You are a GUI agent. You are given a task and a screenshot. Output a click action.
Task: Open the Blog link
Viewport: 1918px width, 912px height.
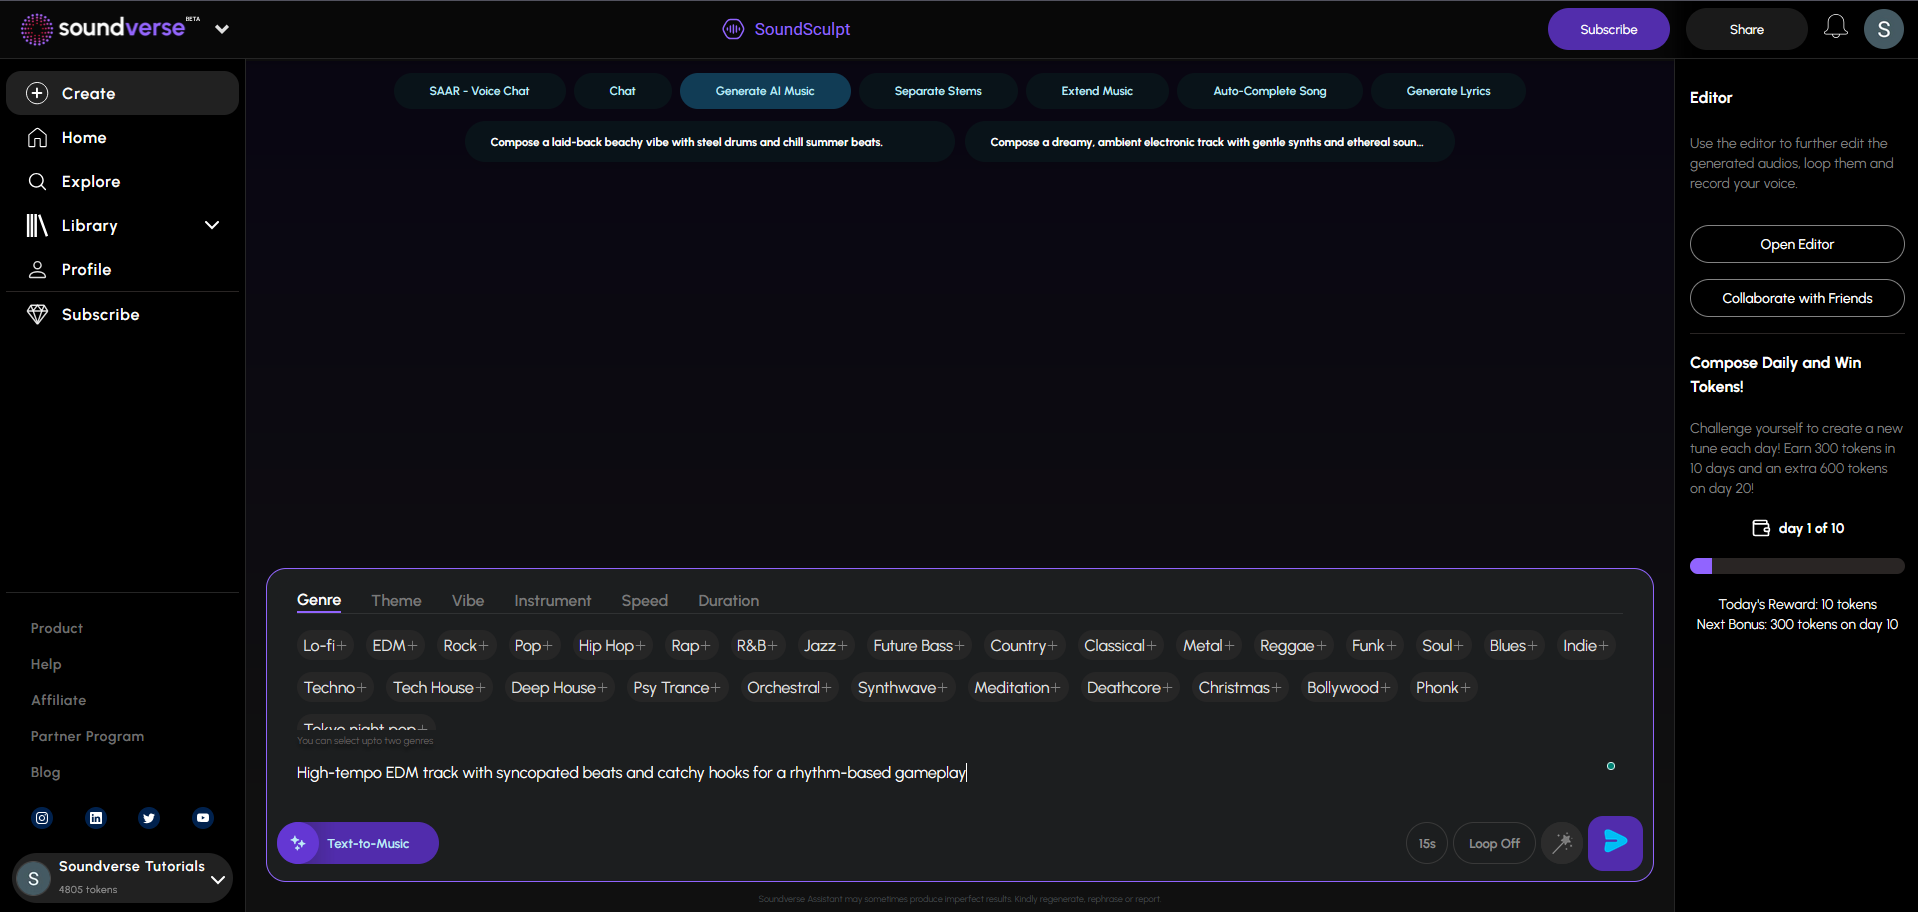click(45, 772)
